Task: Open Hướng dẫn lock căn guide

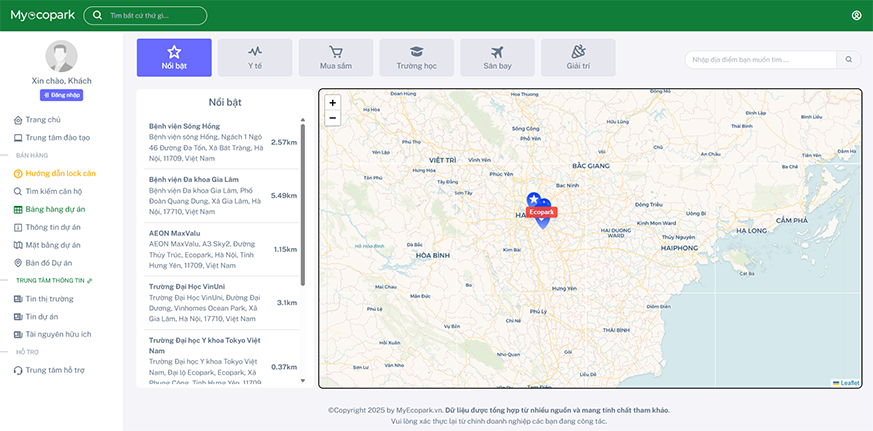Action: (60, 173)
